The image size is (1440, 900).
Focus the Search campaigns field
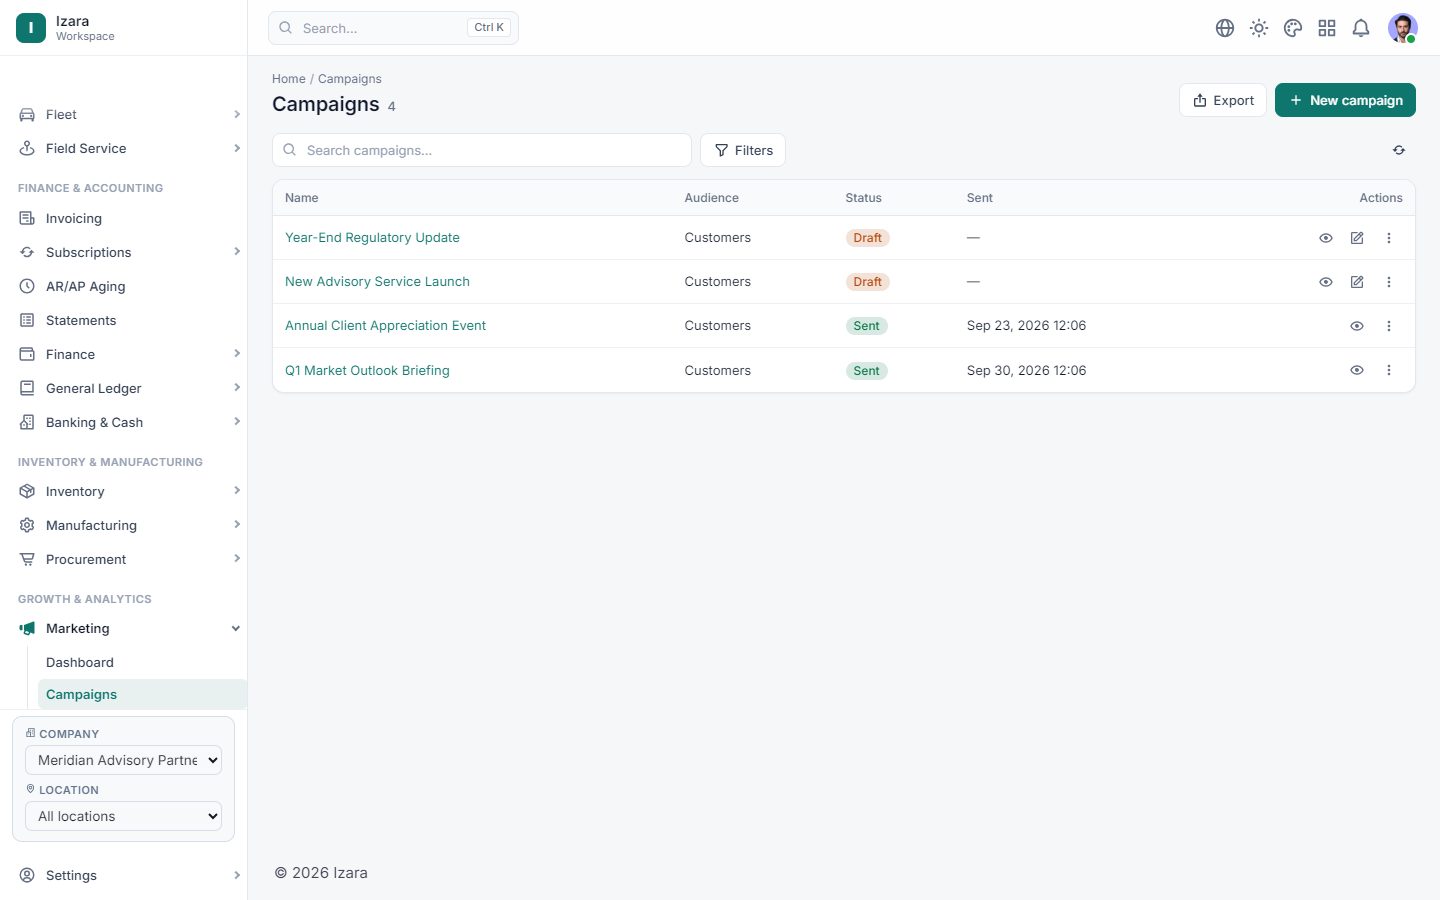(x=482, y=150)
